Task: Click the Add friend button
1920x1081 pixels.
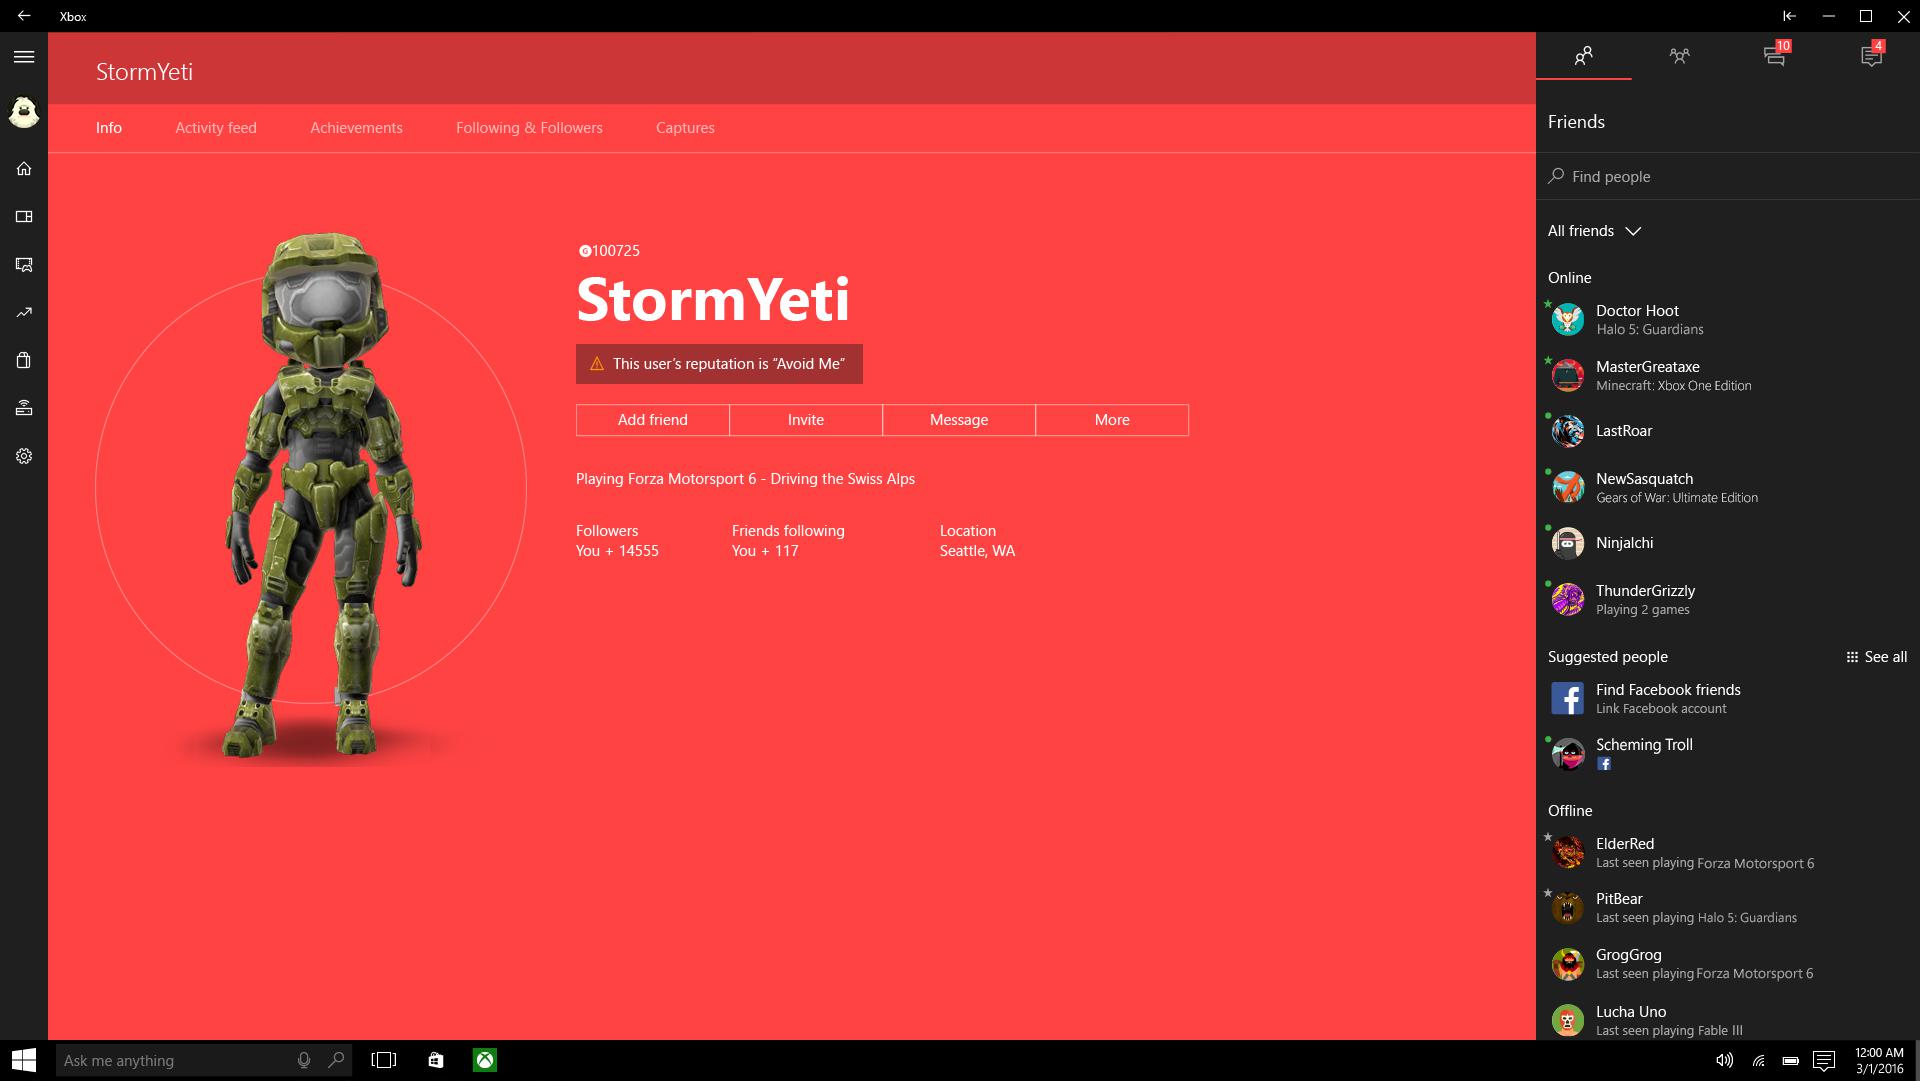Action: click(x=652, y=420)
